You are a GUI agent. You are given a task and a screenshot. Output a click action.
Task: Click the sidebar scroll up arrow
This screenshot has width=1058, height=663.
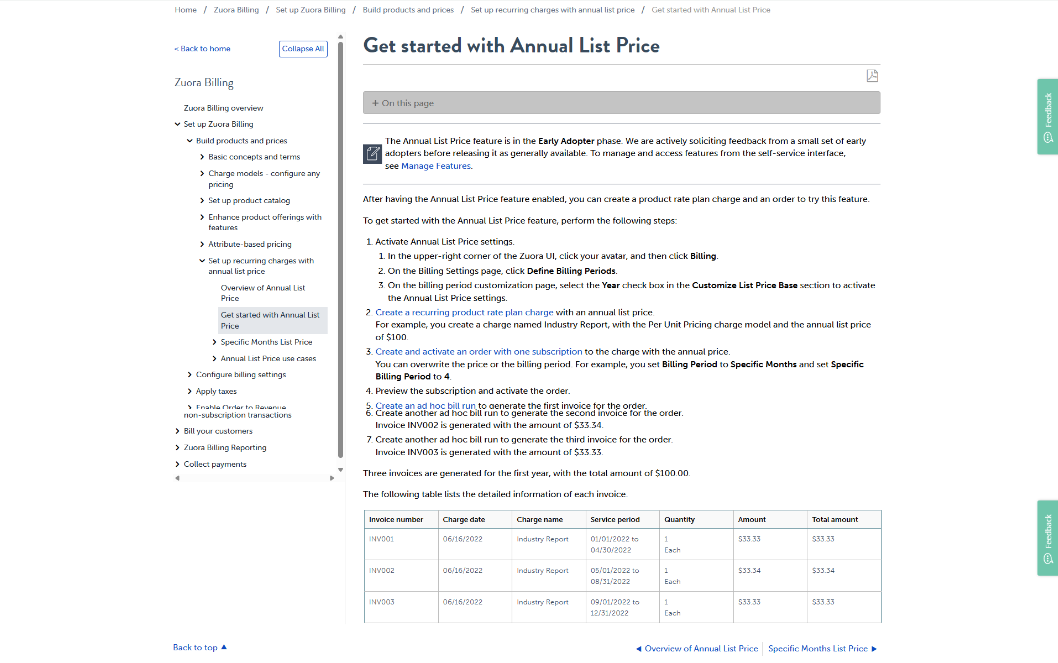point(340,37)
